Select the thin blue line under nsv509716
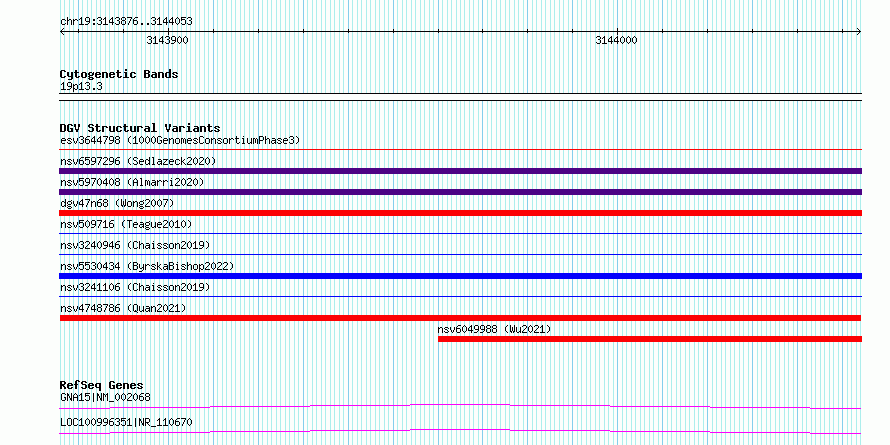890x445 pixels. (x=460, y=233)
